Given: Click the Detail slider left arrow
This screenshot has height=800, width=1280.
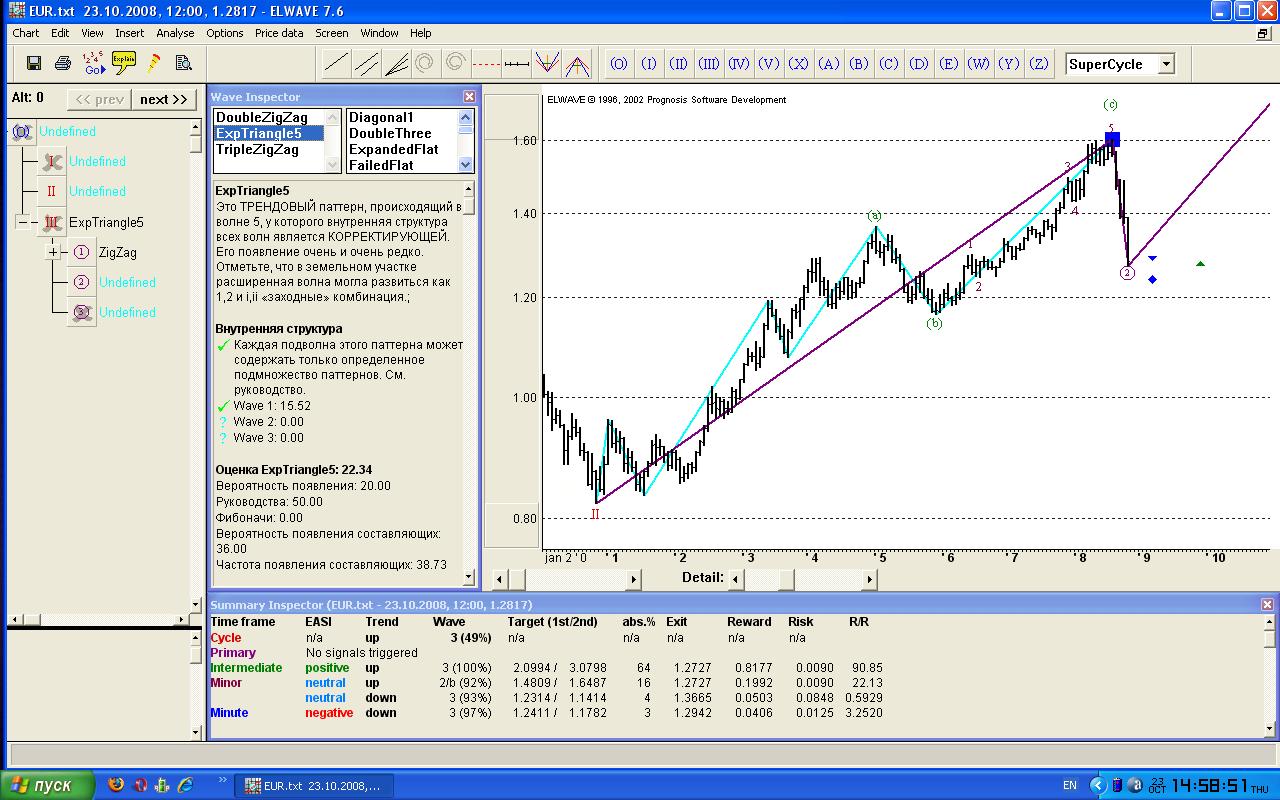Looking at the screenshot, I should pyautogui.click(x=736, y=579).
